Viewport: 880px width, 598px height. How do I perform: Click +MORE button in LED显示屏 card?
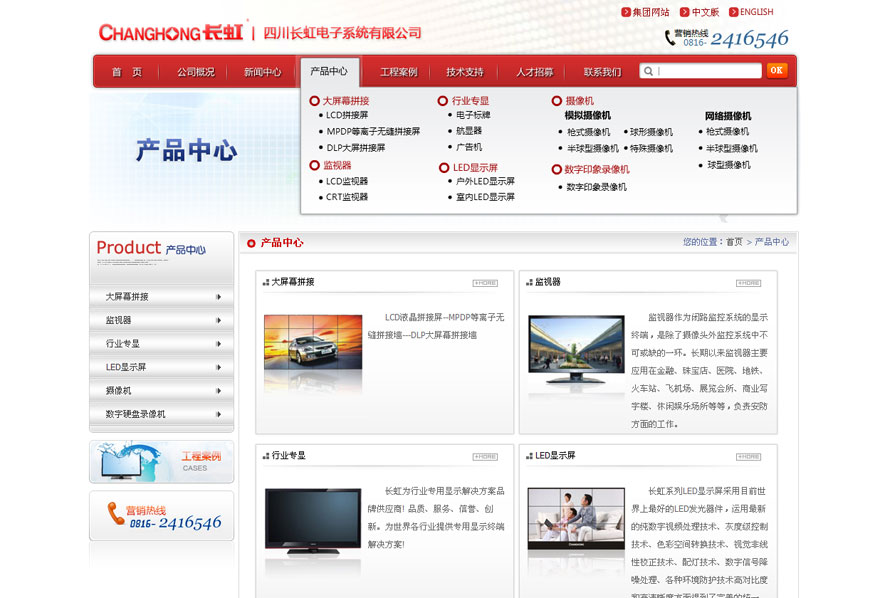(749, 457)
